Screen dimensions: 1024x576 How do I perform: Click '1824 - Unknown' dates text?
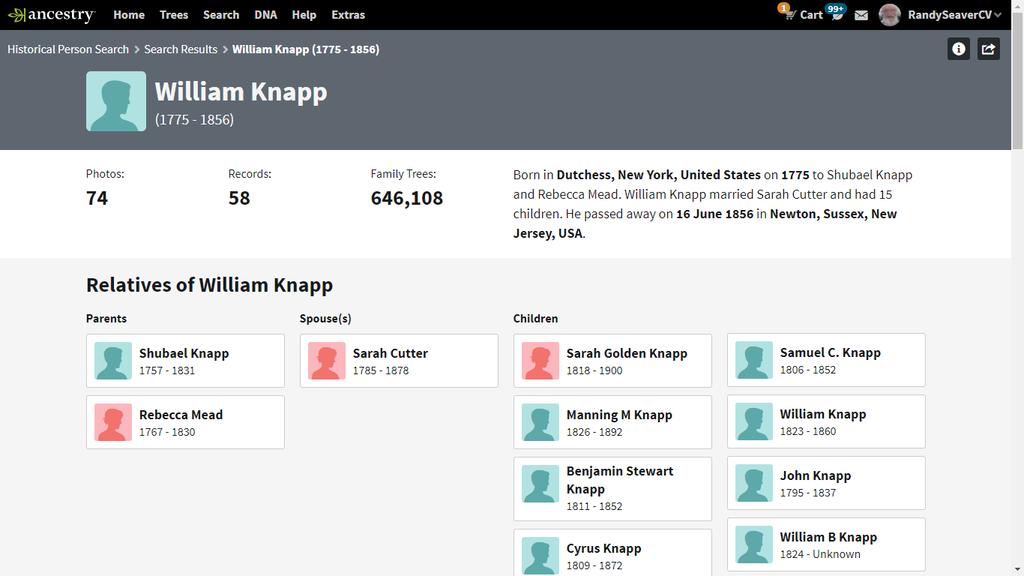[x=820, y=554]
